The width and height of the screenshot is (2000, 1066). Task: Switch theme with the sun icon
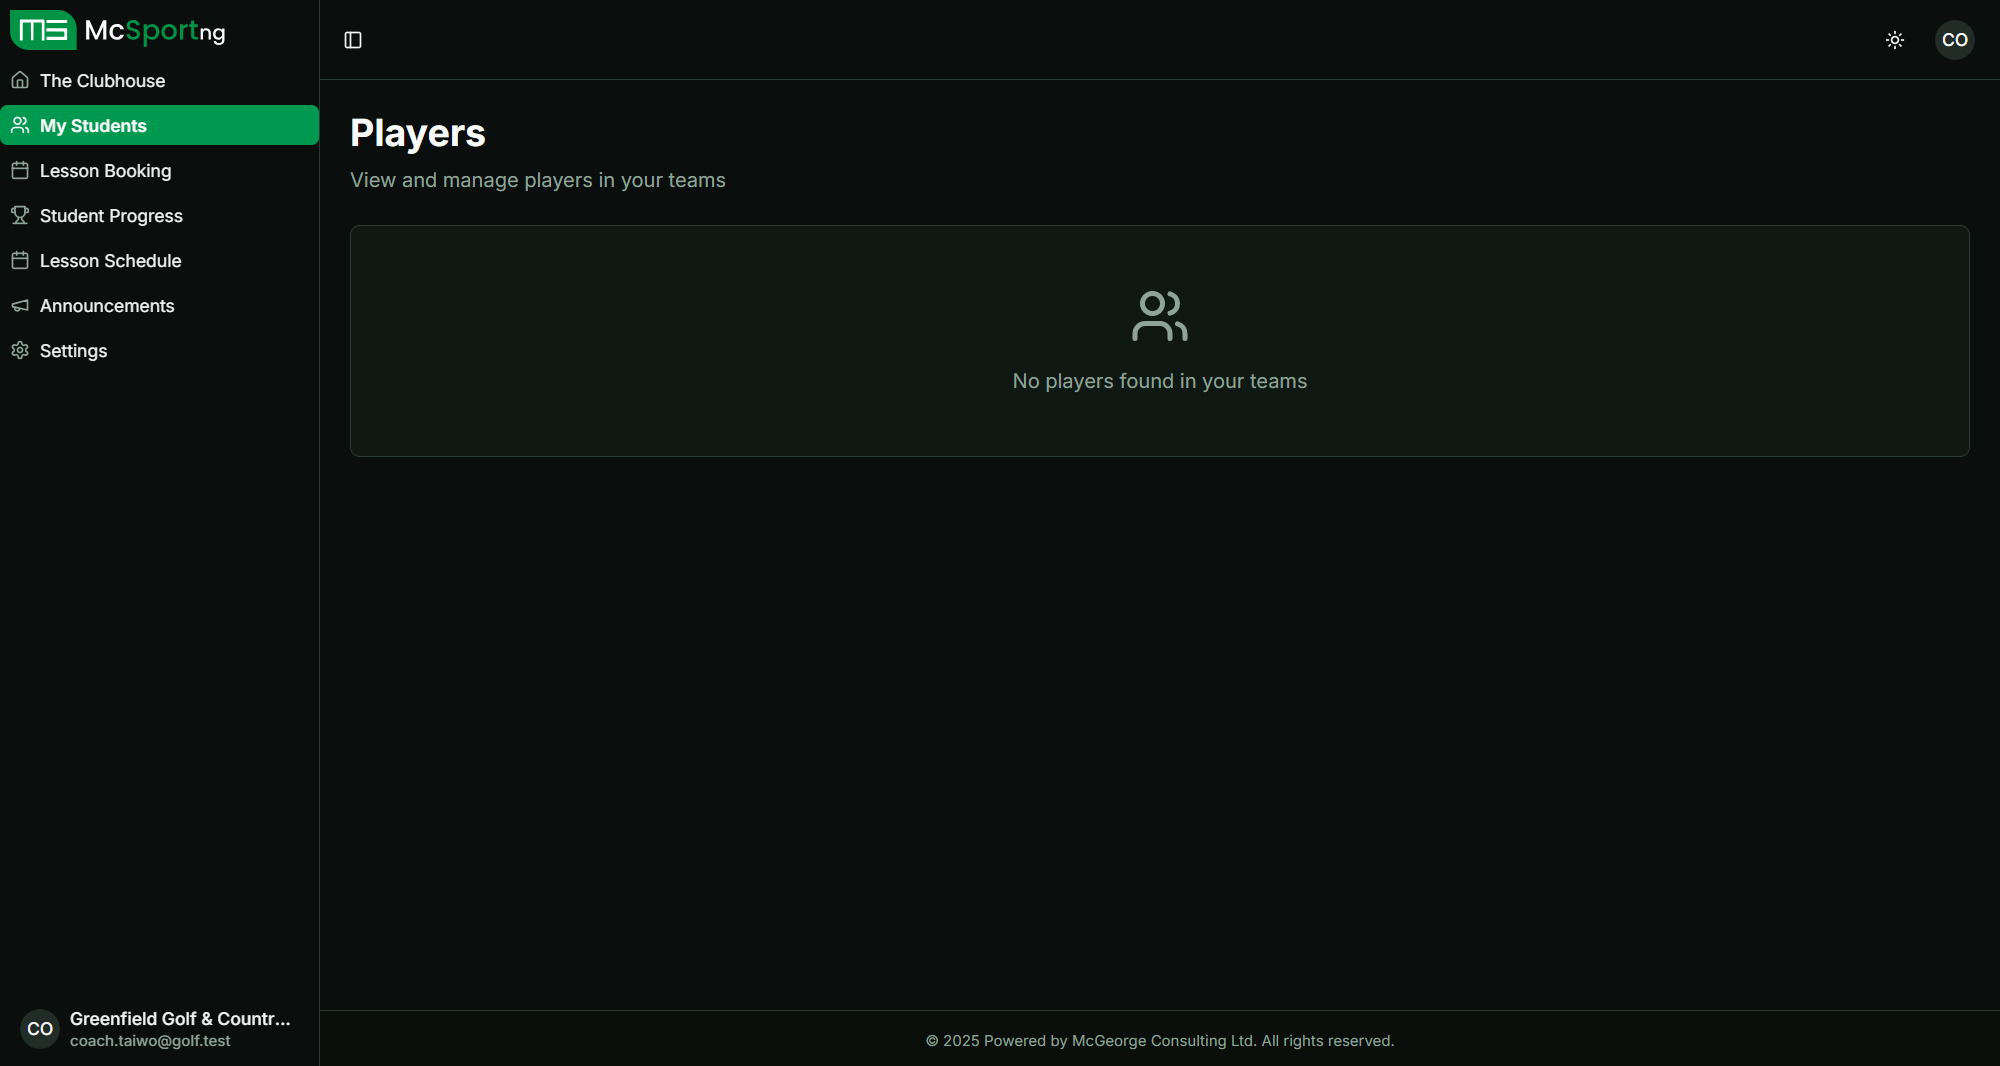click(x=1895, y=40)
